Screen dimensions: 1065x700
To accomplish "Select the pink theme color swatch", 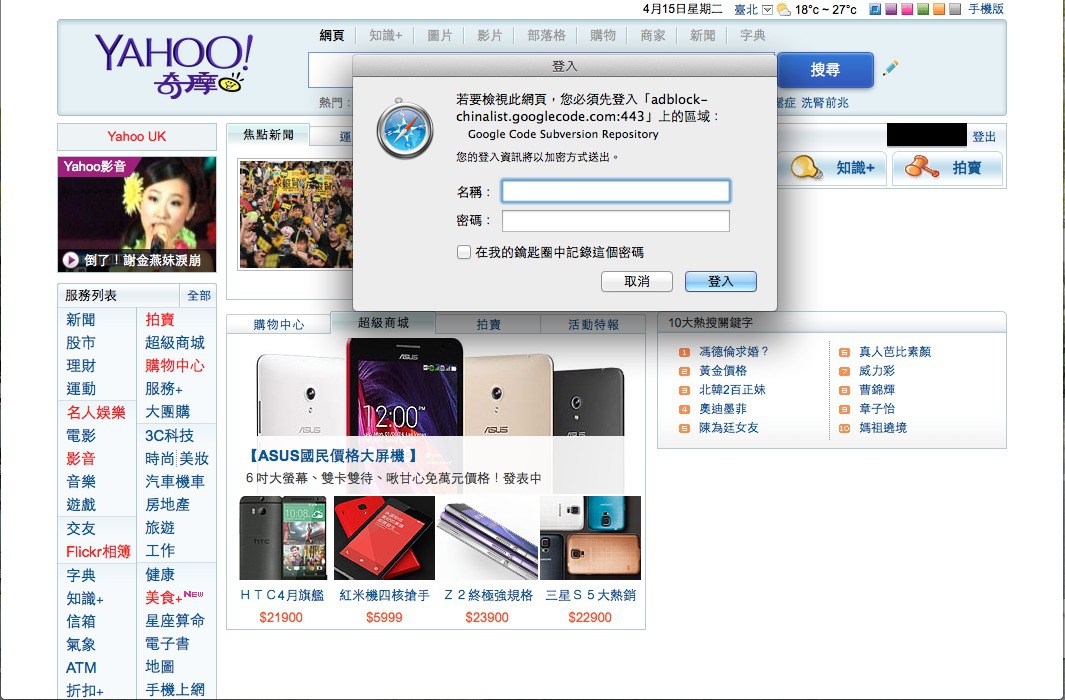I will [907, 9].
